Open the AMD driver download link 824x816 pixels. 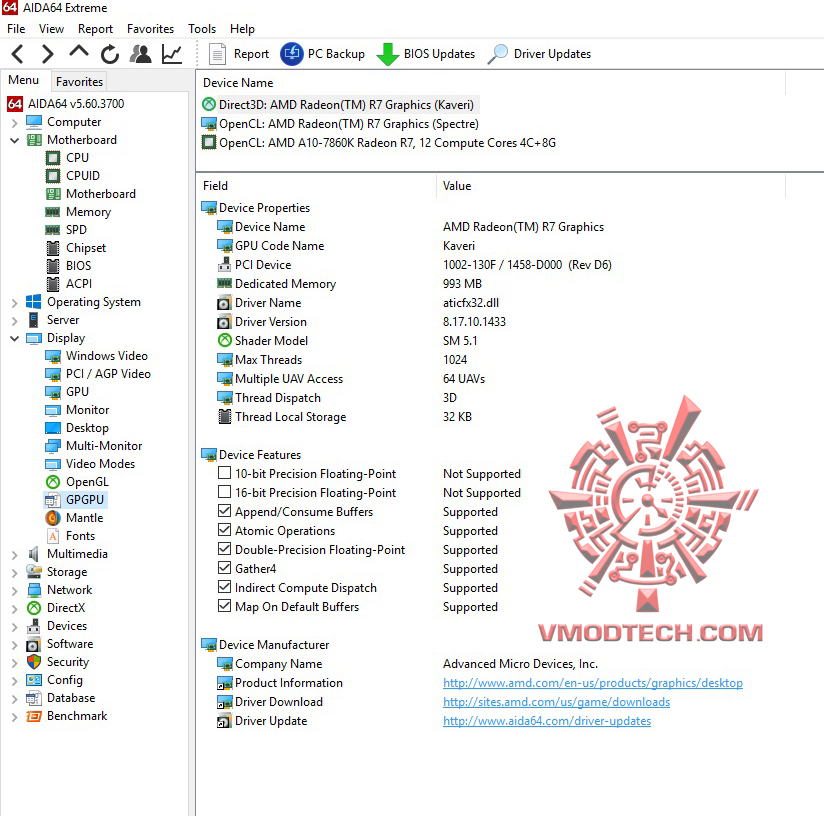tap(557, 701)
